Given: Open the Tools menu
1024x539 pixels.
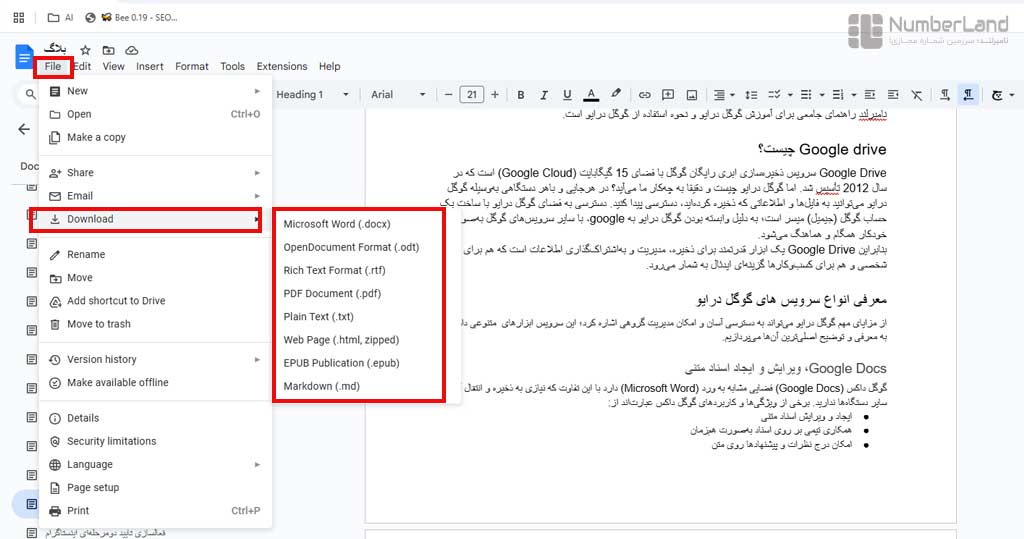Looking at the screenshot, I should (232, 67).
